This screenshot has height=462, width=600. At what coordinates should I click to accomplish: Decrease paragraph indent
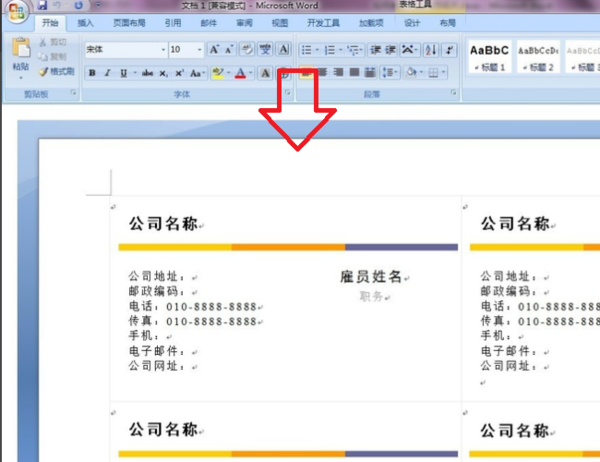pyautogui.click(x=376, y=50)
